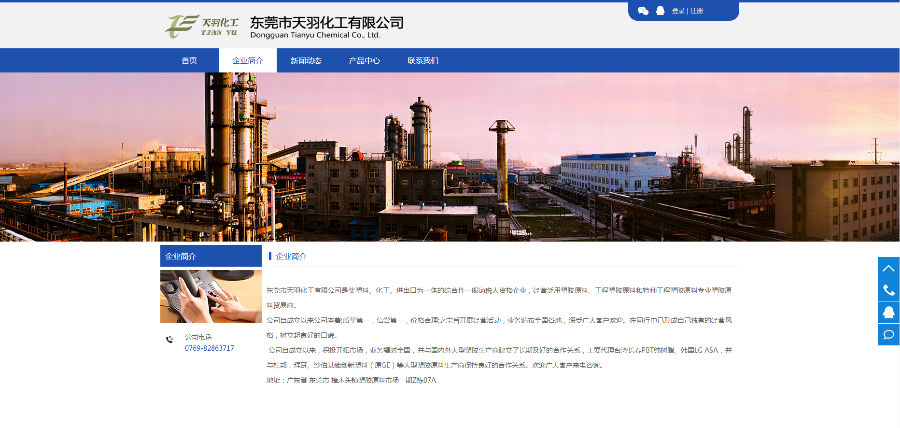Click the company name 东莞市天羽化工有限公司
The width and height of the screenshot is (900, 428).
(327, 22)
